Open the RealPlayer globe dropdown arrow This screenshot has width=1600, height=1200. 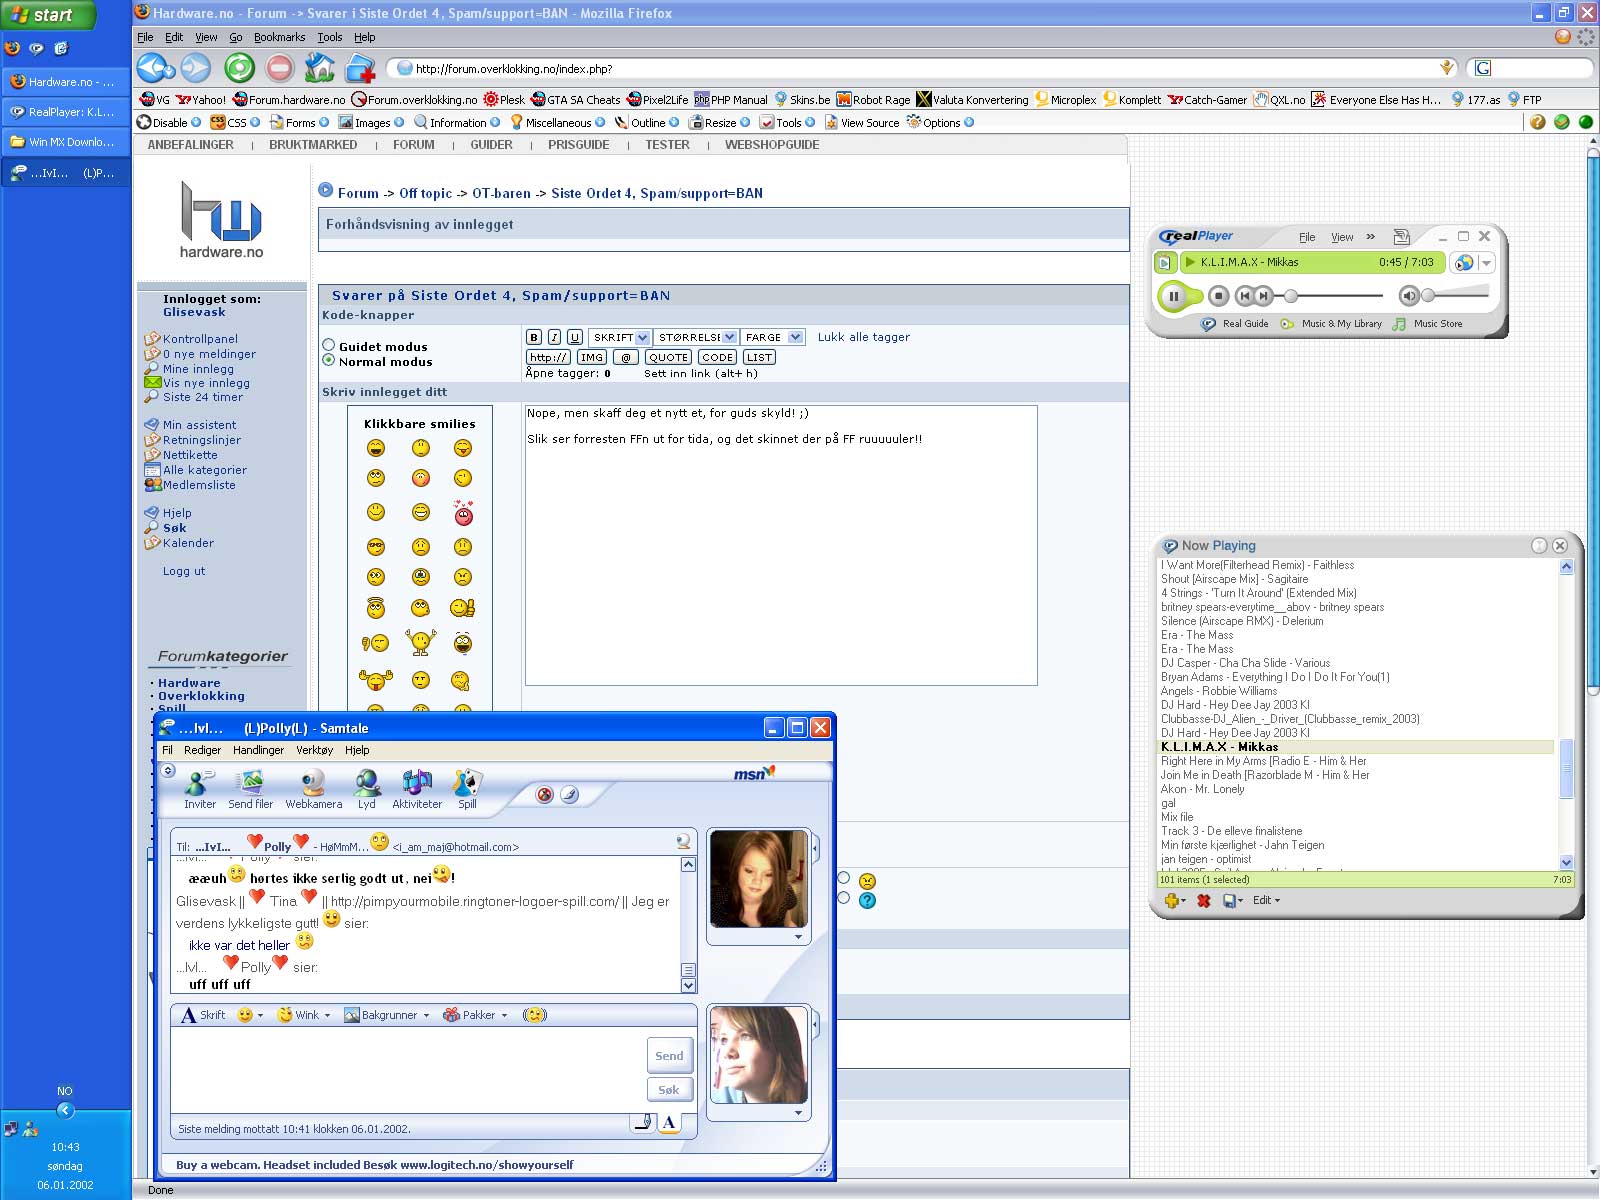tap(1486, 263)
